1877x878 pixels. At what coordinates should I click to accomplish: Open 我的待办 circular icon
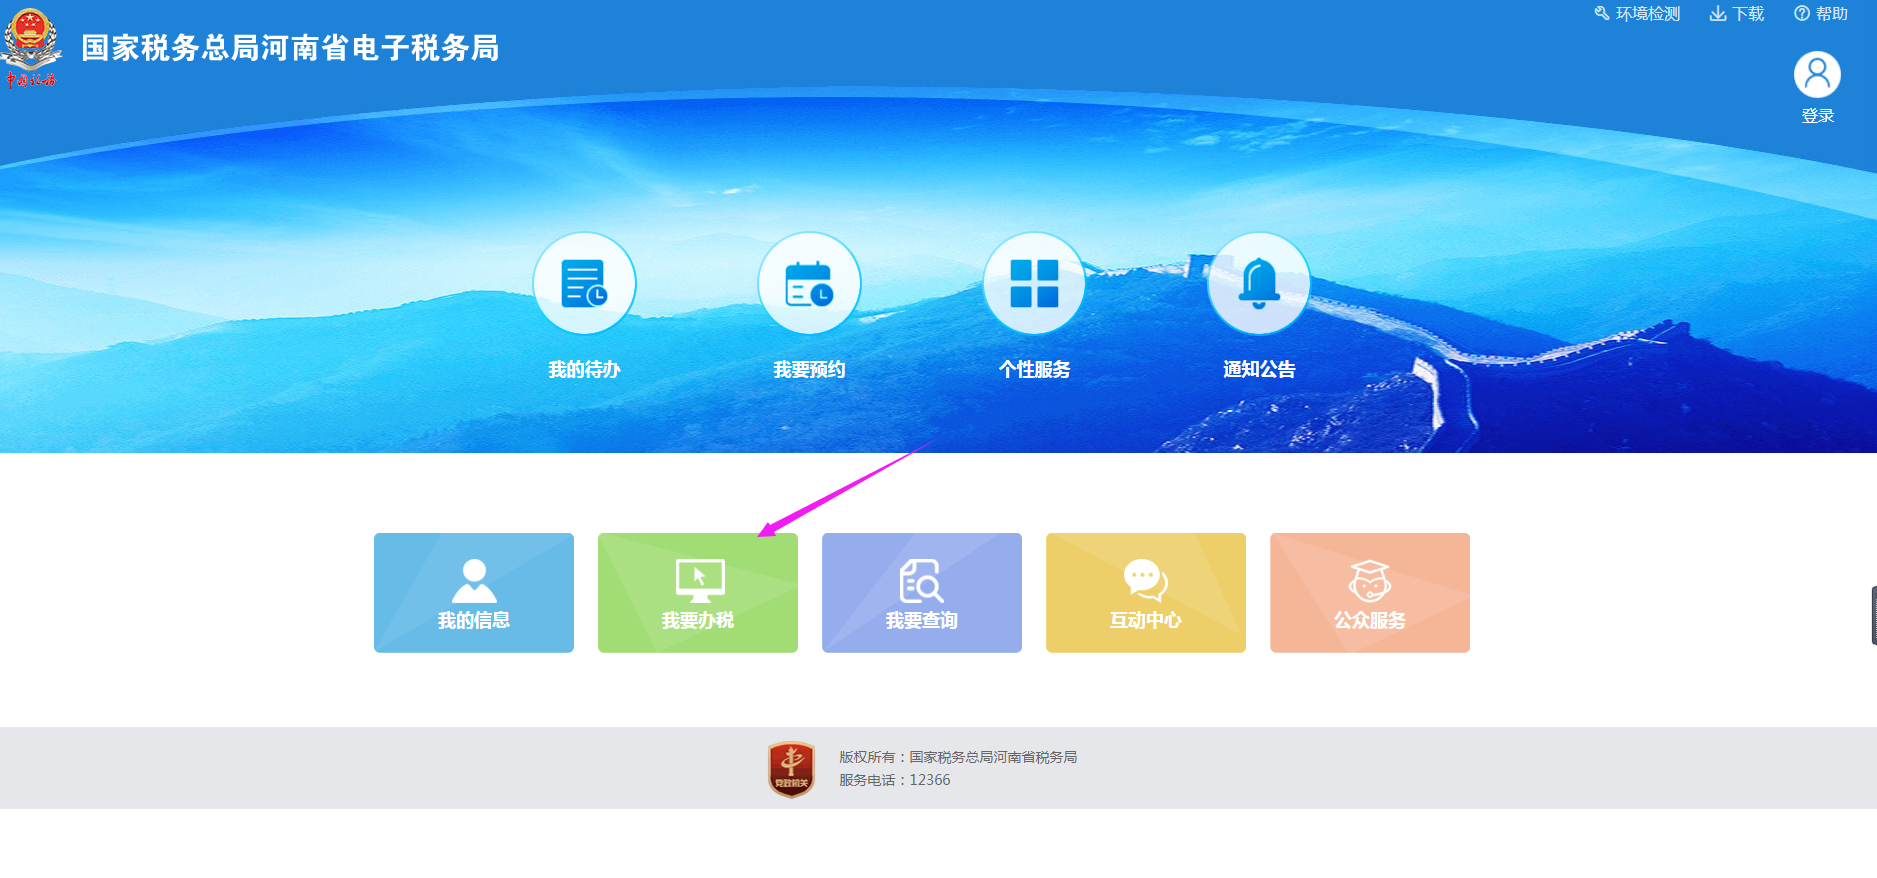[x=584, y=284]
